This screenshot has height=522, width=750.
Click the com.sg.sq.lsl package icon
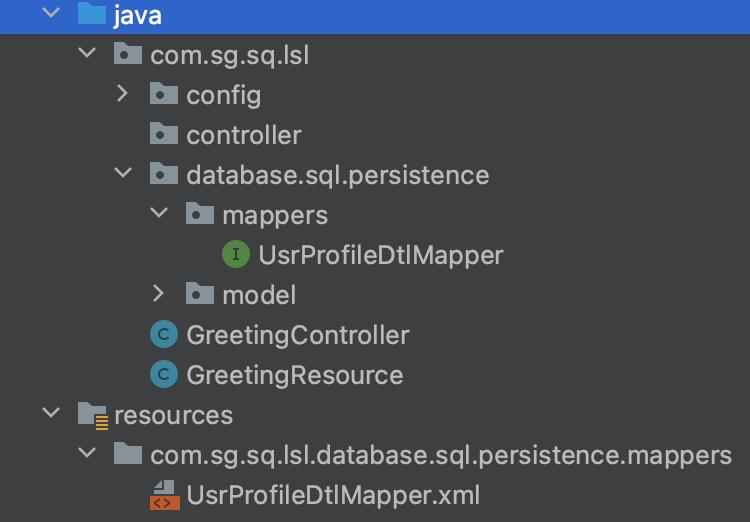[x=128, y=55]
